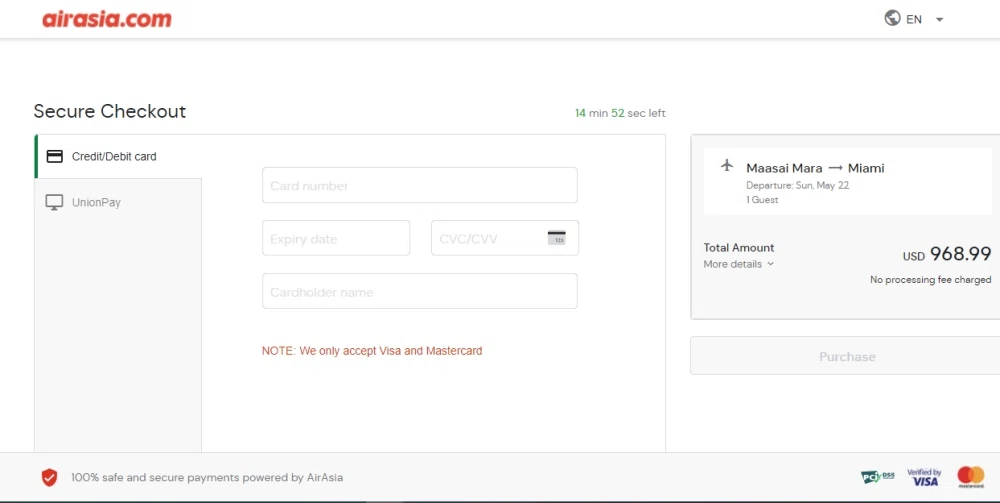Click the credit card icon in sidebar
Image resolution: width=1000 pixels, height=503 pixels.
[x=55, y=156]
